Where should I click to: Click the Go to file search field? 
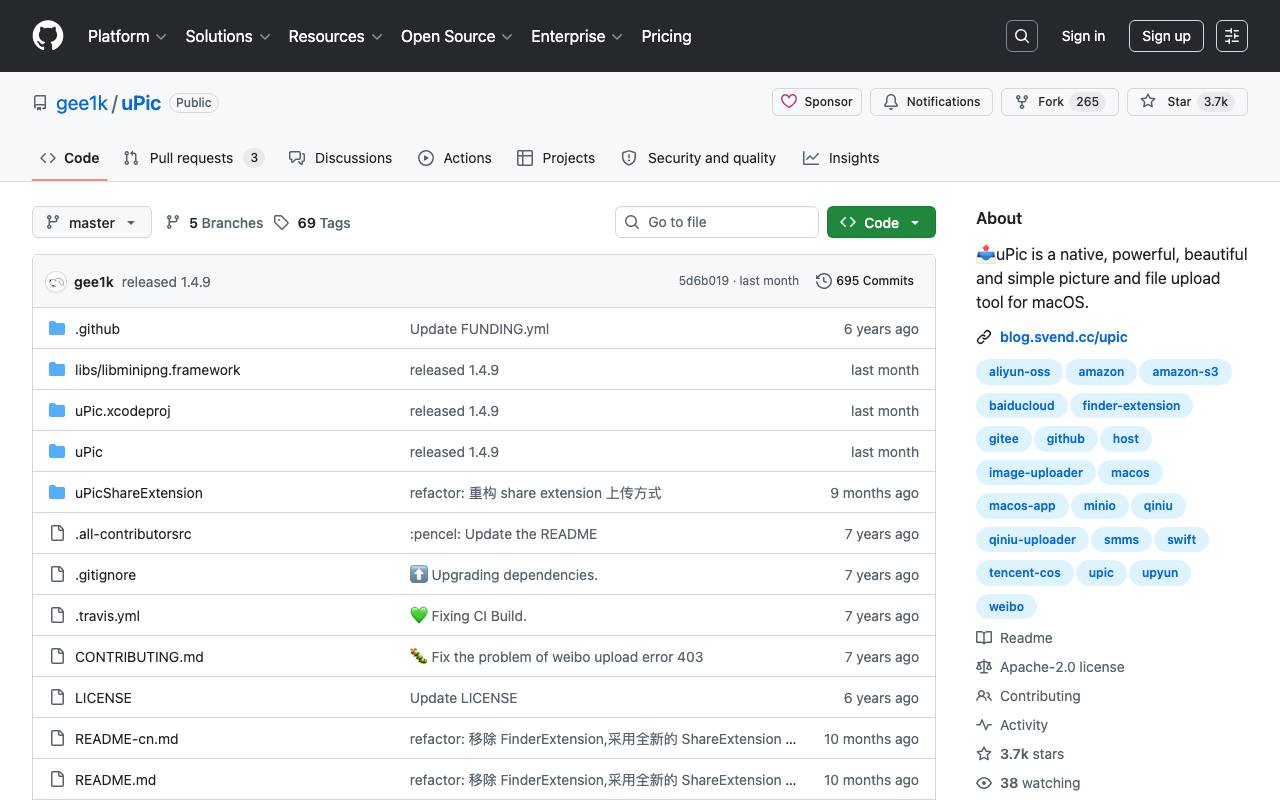point(717,222)
